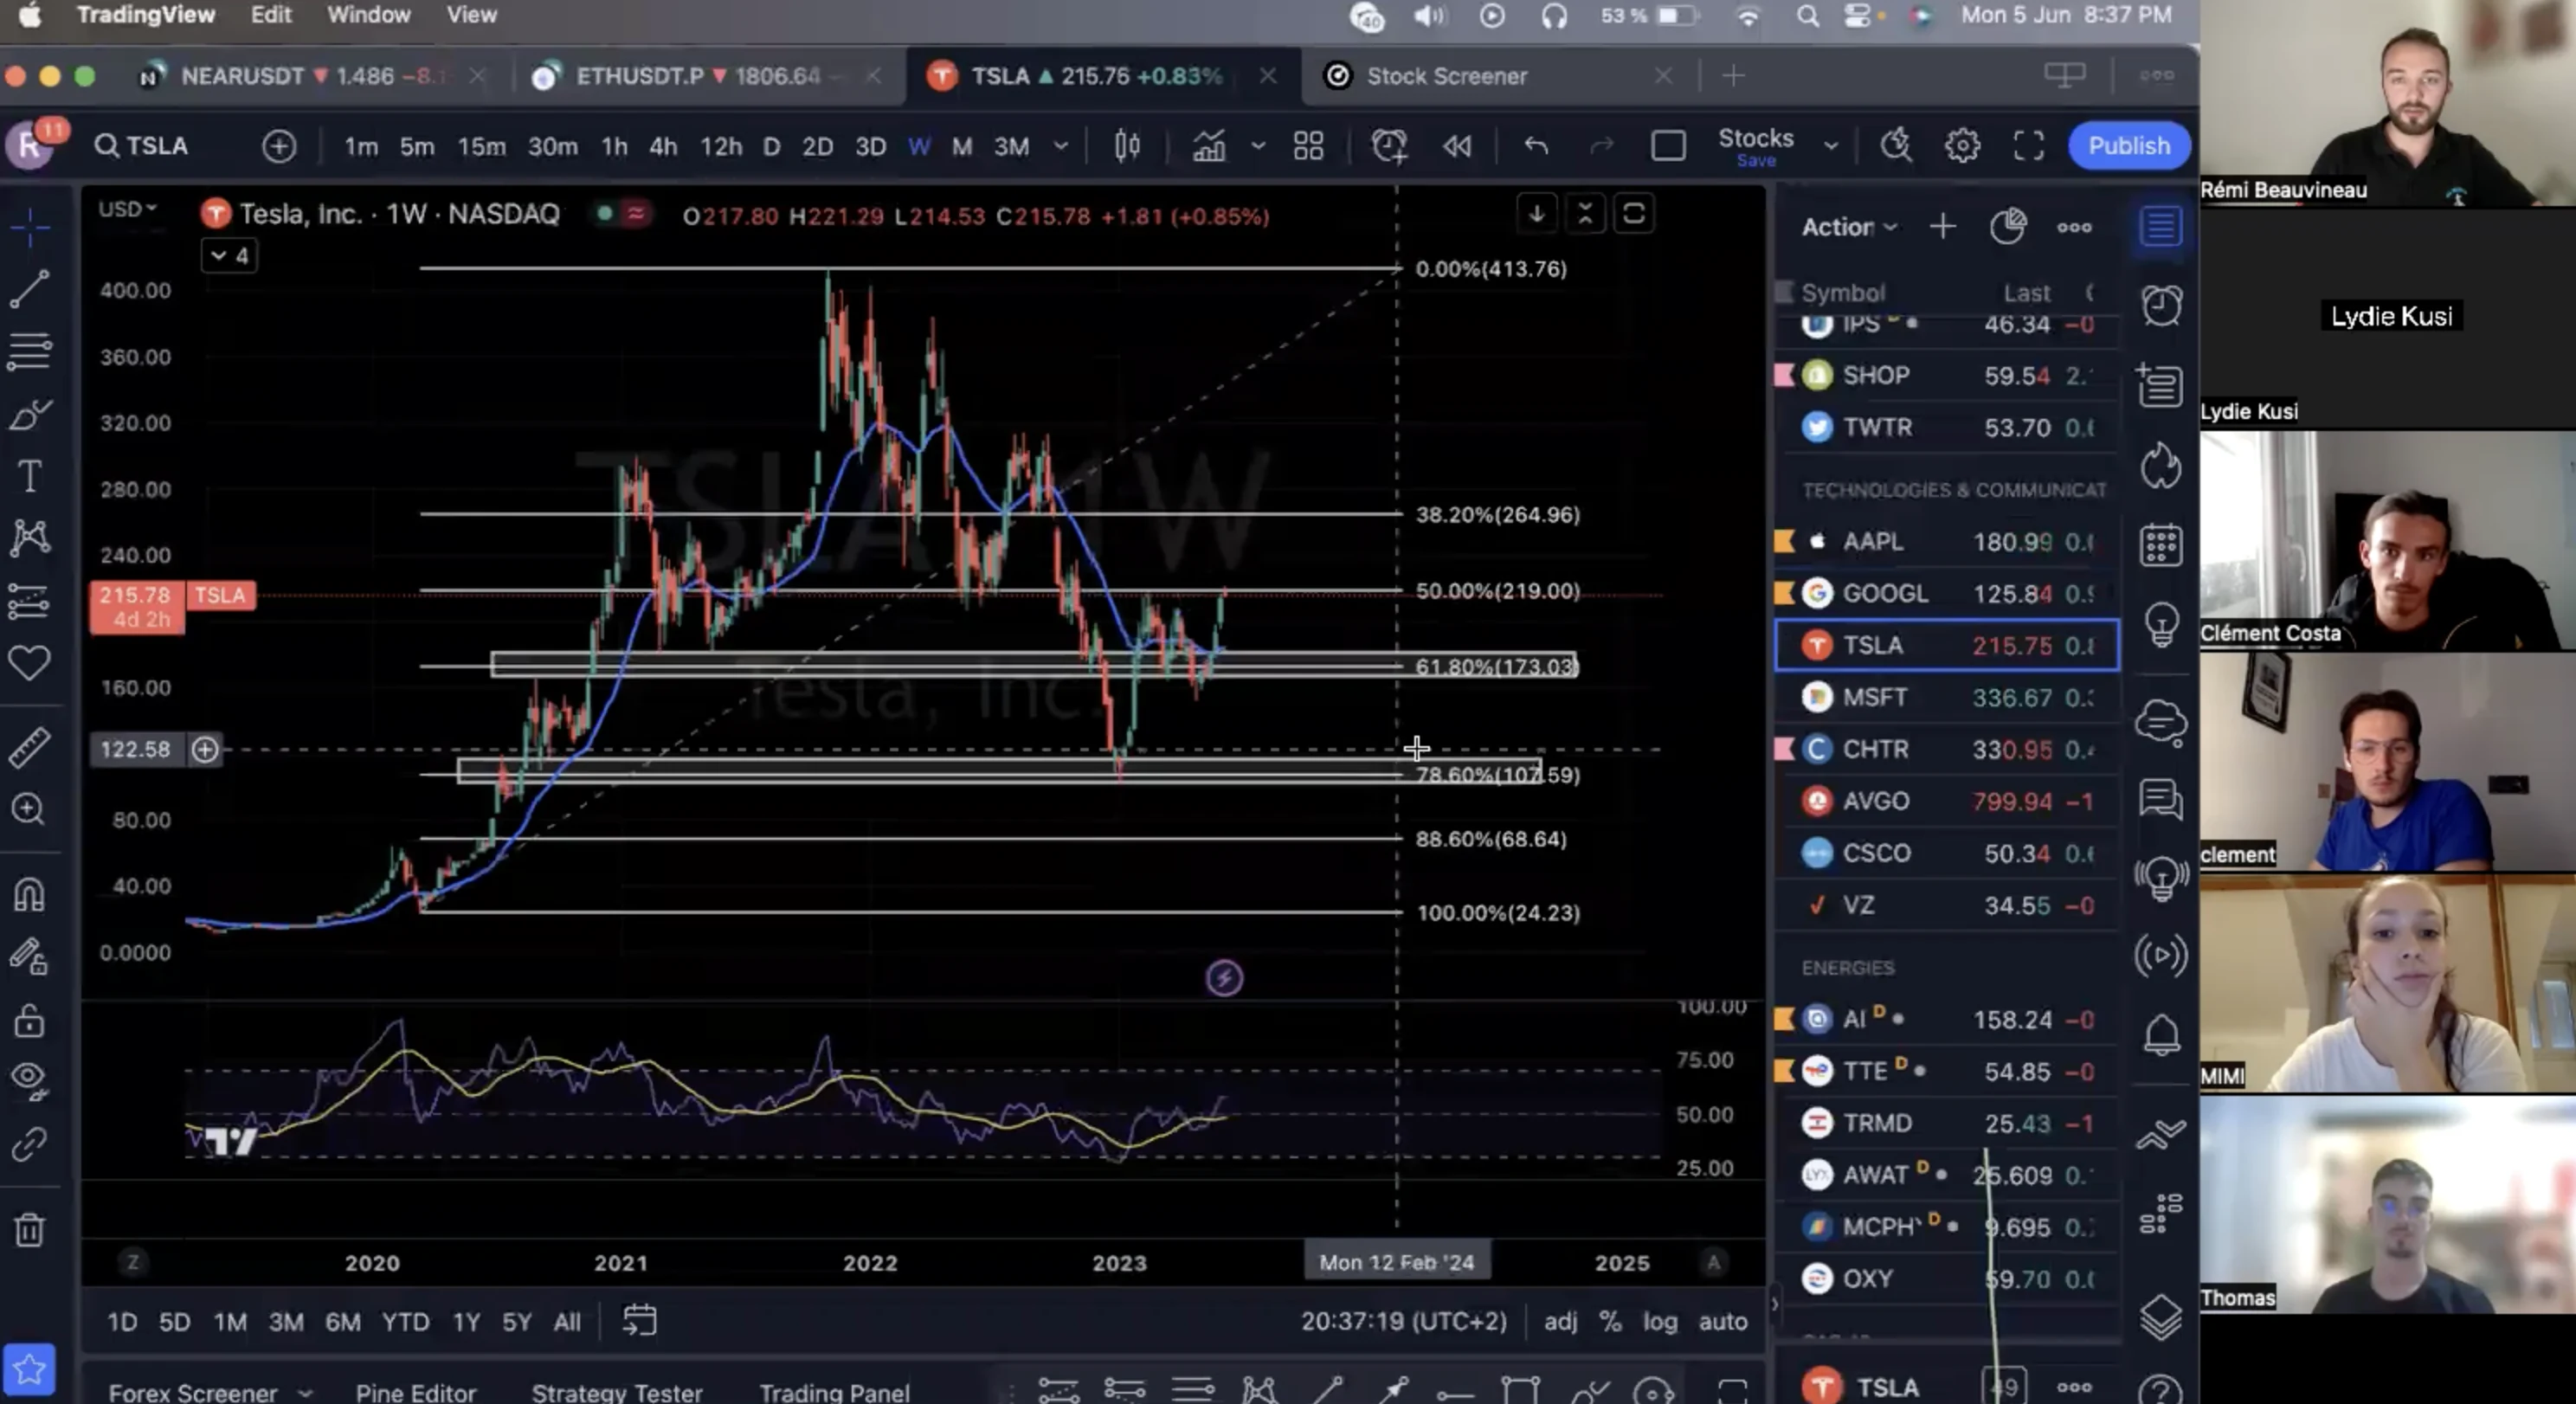This screenshot has width=2576, height=1404.
Task: Expand the collapsed indicators legend chevron
Action: (229, 256)
